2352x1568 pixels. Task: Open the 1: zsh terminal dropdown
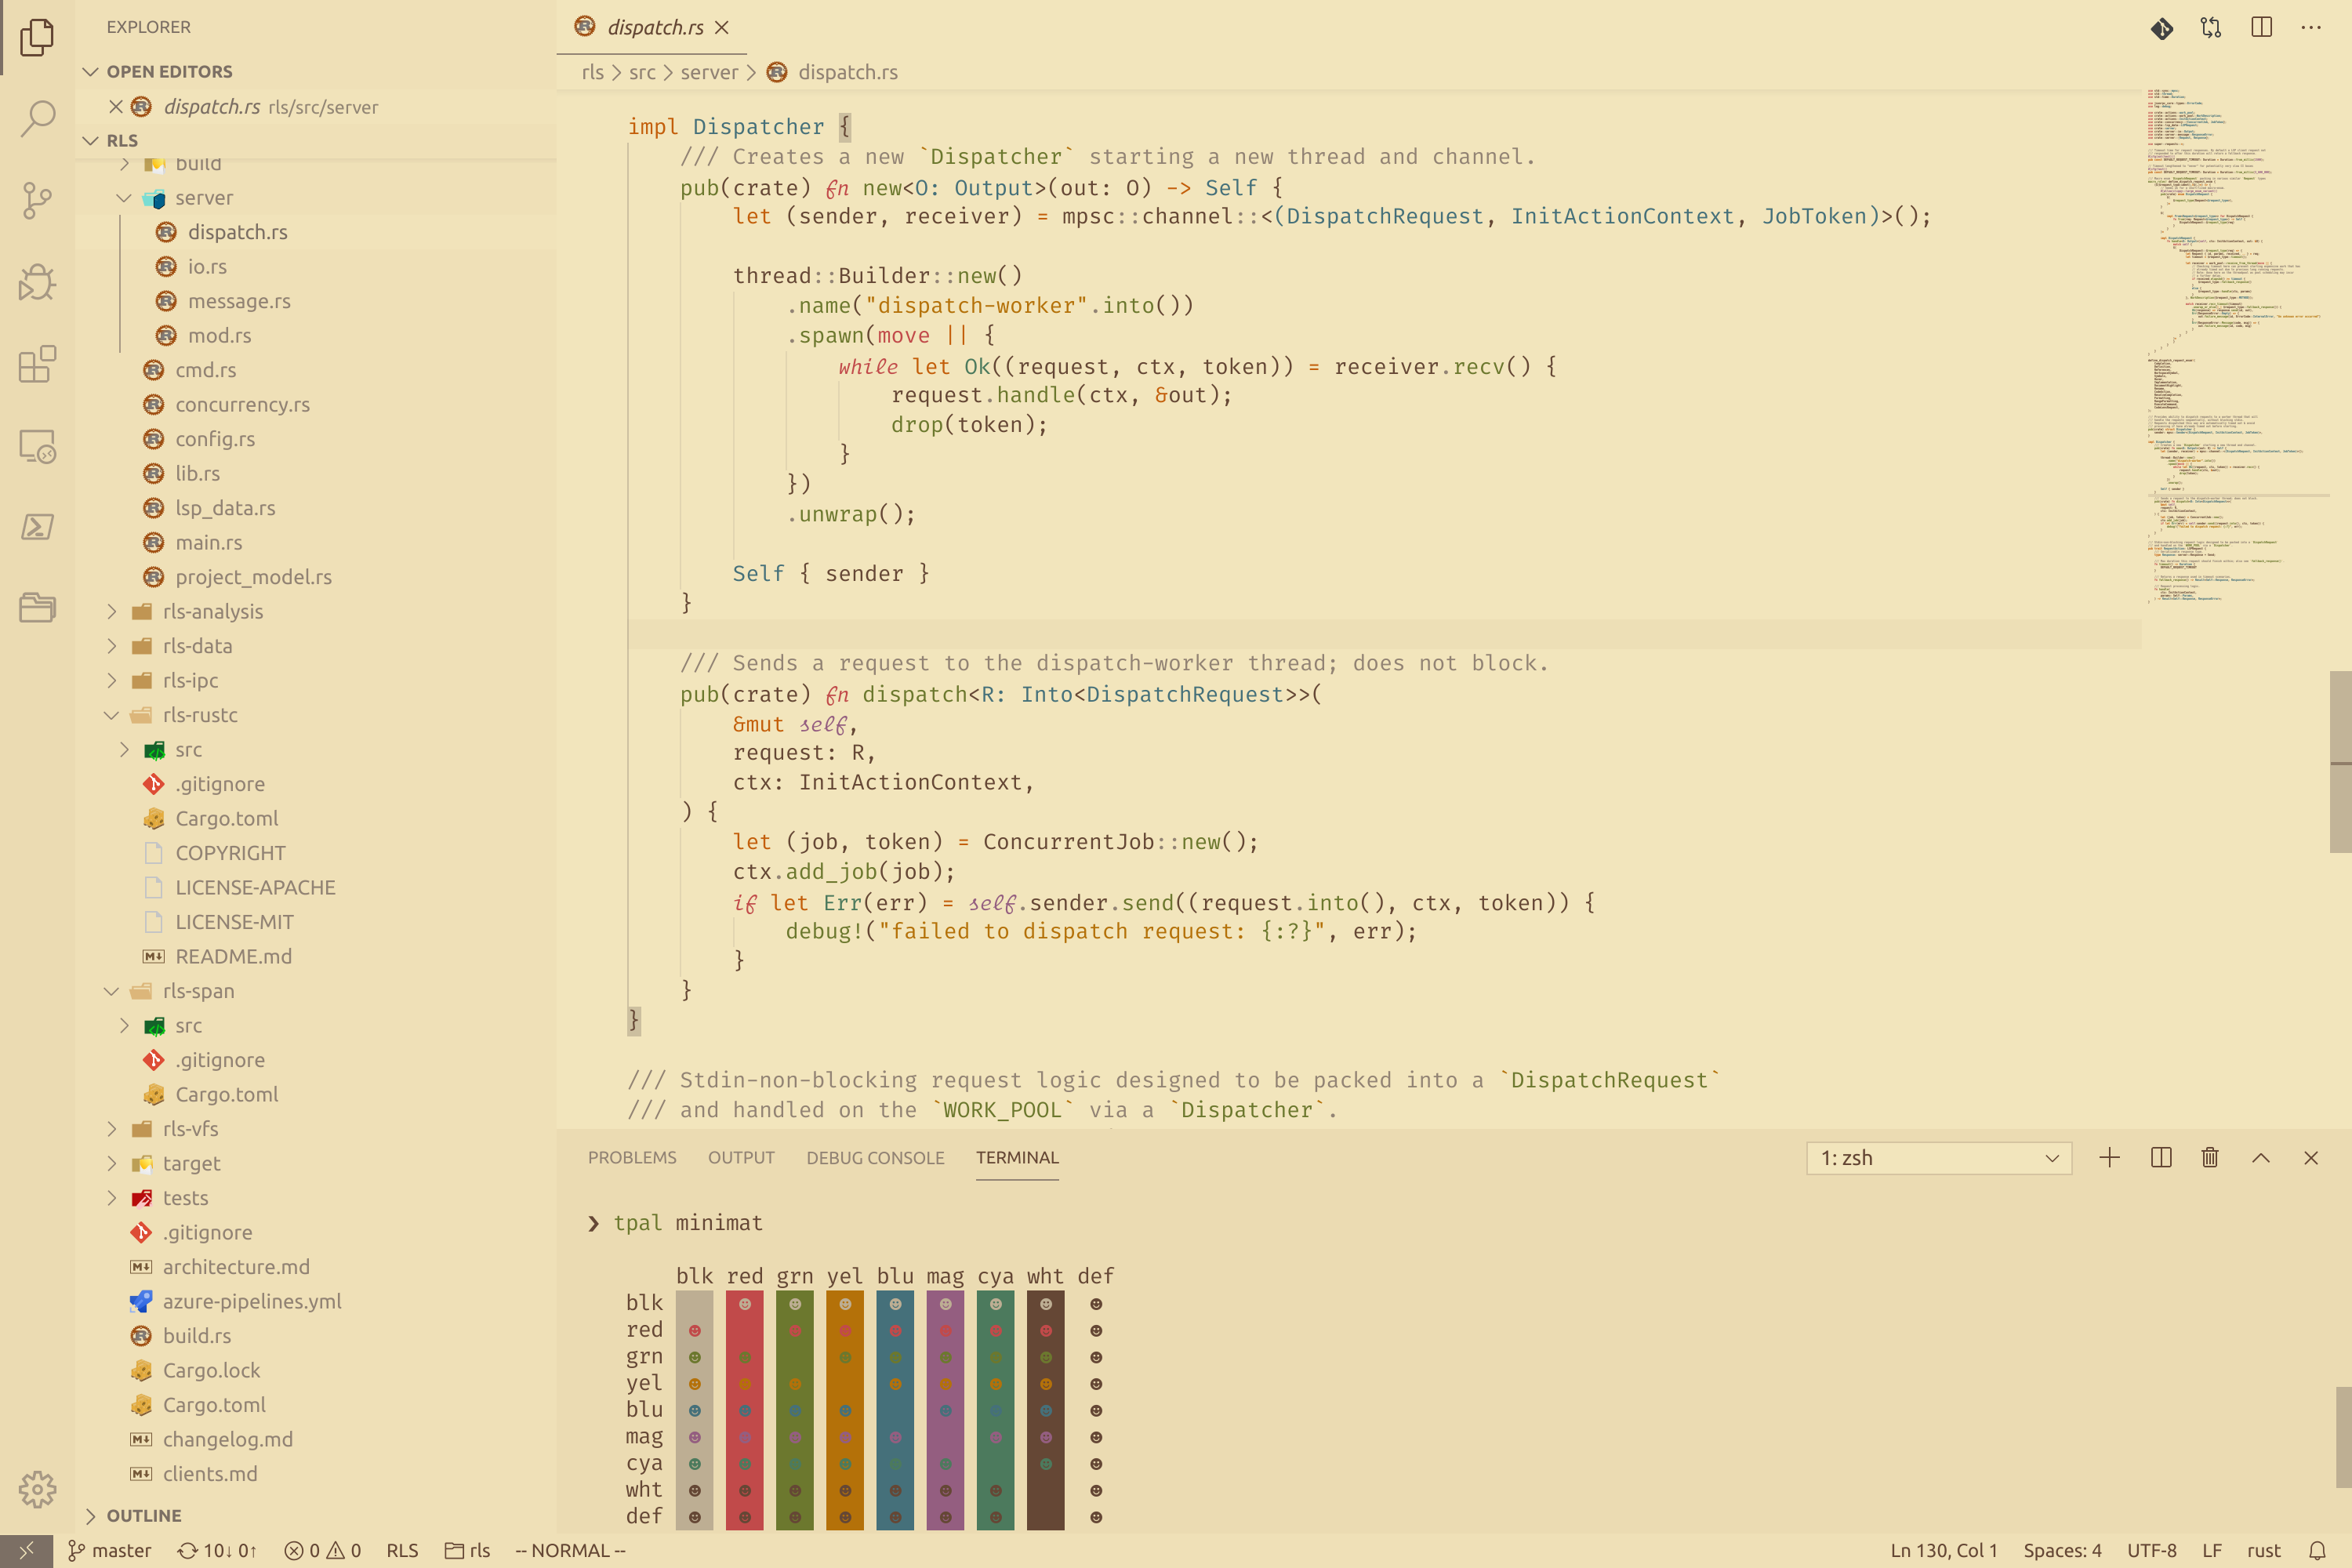coord(1938,1158)
